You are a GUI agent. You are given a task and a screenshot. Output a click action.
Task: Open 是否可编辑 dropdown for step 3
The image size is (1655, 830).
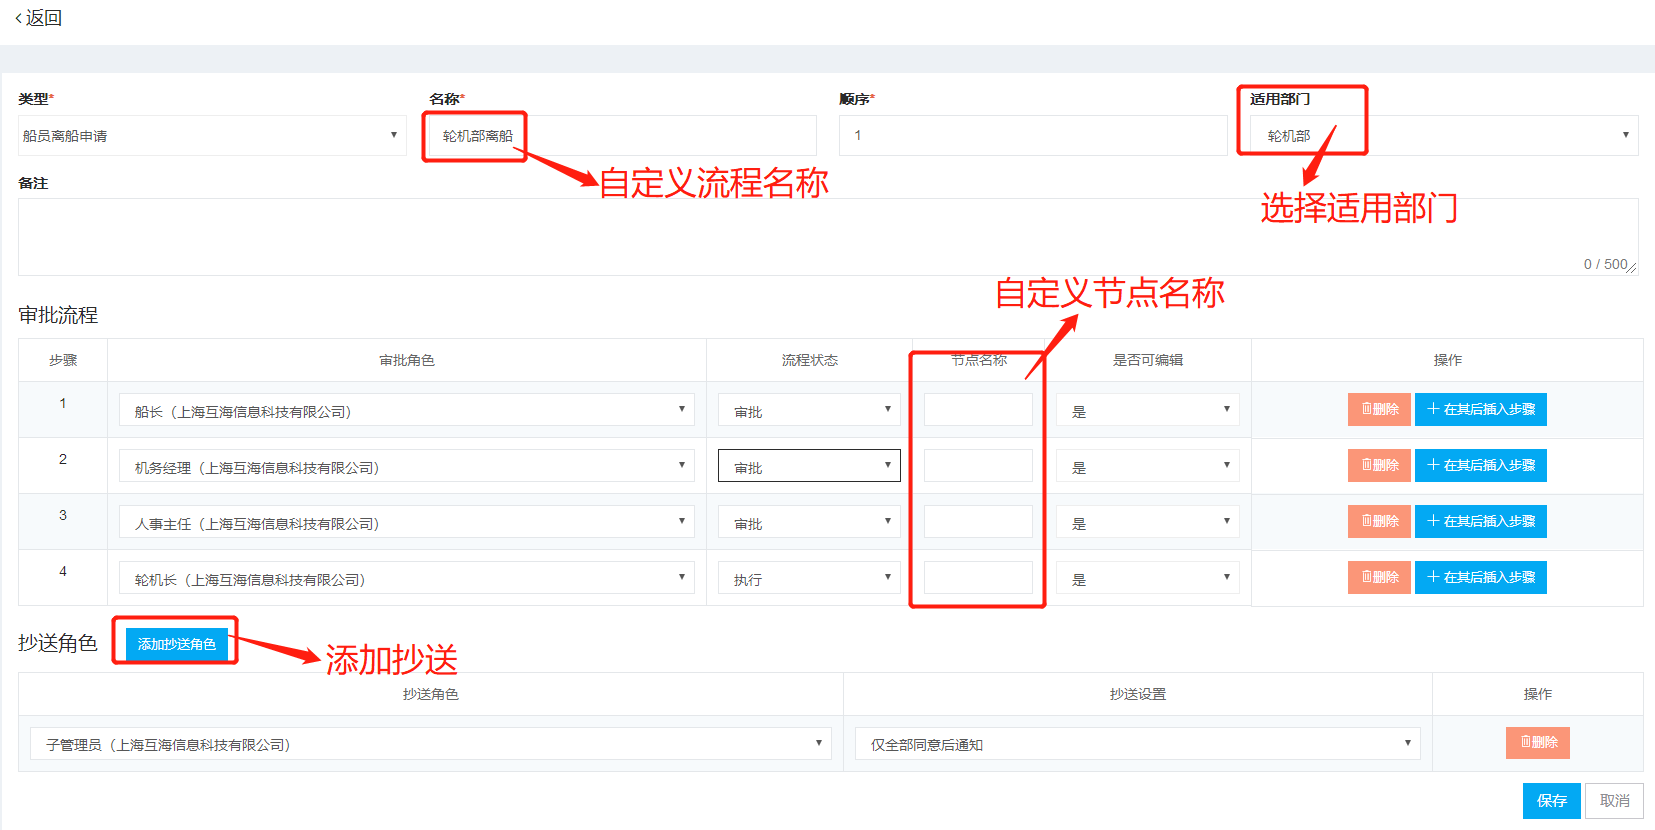coord(1148,522)
